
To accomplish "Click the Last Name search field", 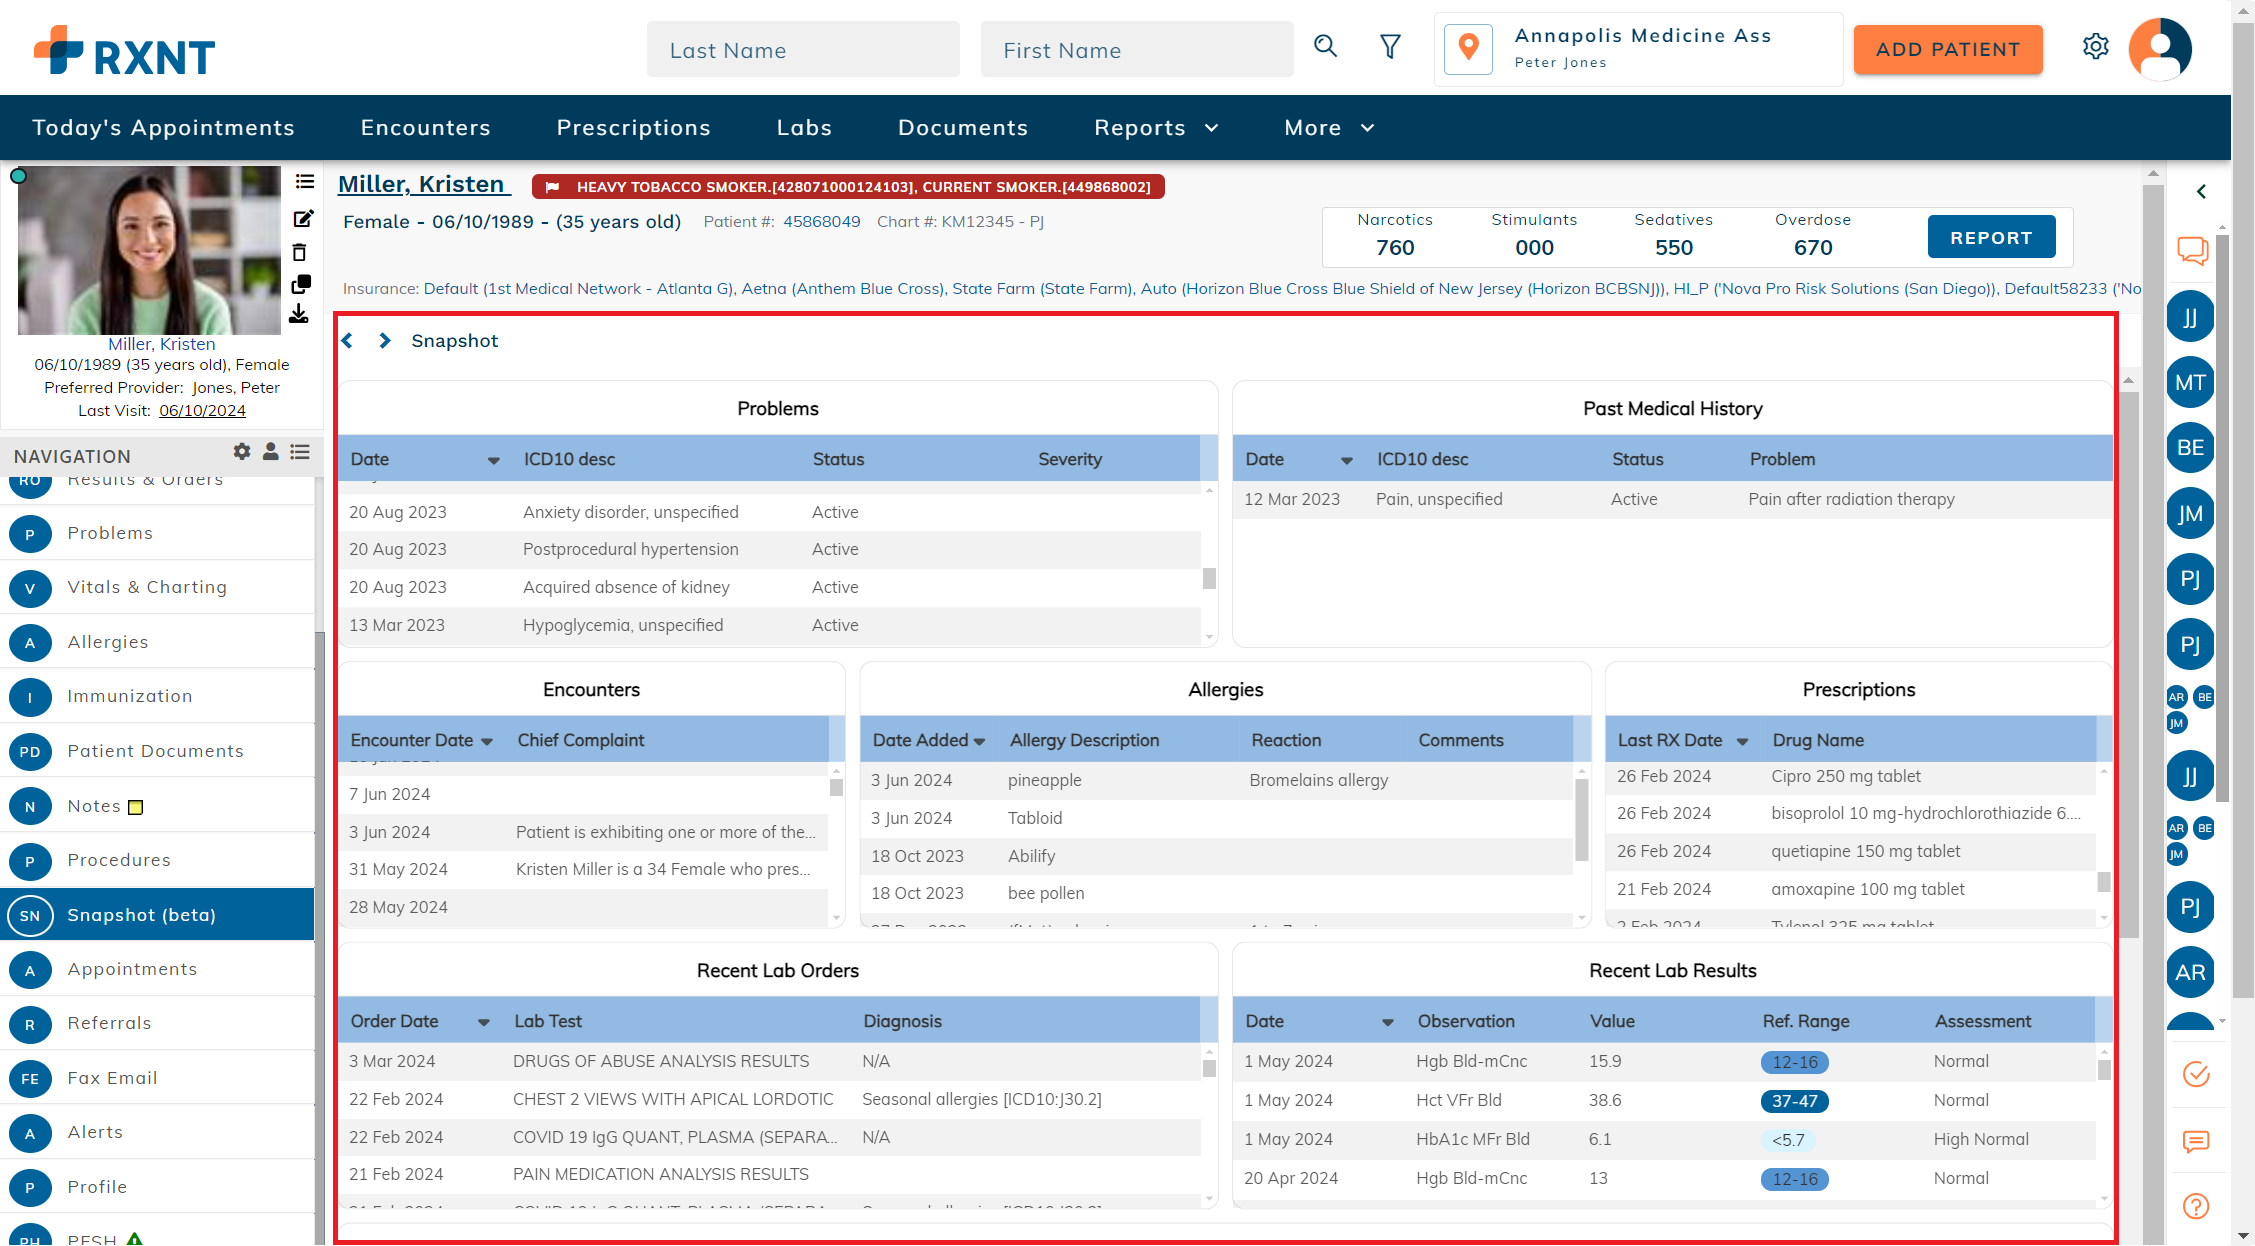I will [803, 49].
